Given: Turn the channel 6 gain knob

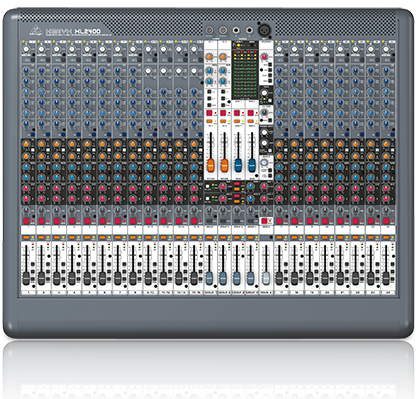Looking at the screenshot, I should tap(102, 49).
